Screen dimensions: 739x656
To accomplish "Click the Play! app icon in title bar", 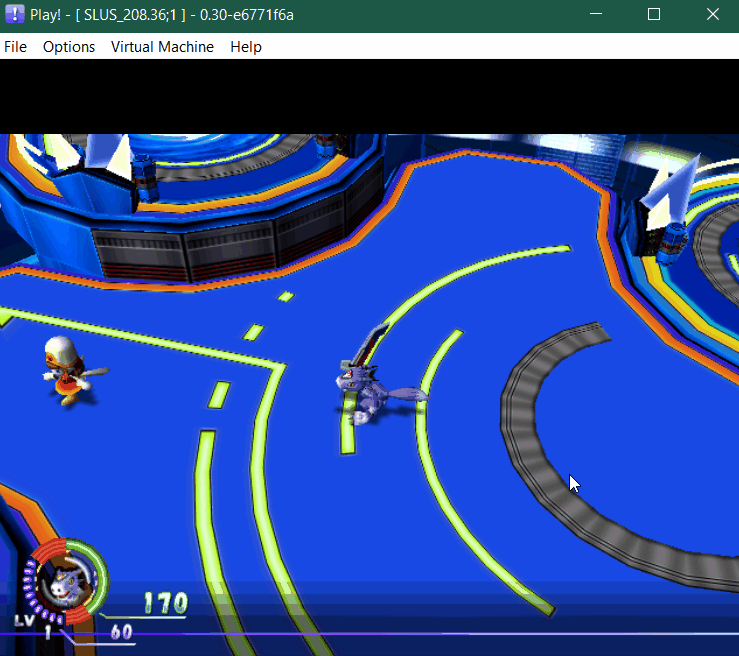I will coord(14,14).
